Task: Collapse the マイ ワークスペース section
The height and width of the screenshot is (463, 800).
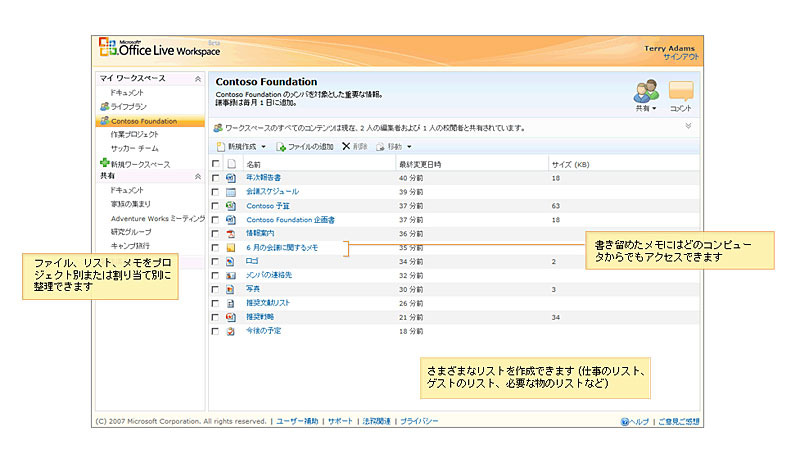Action: tap(197, 79)
